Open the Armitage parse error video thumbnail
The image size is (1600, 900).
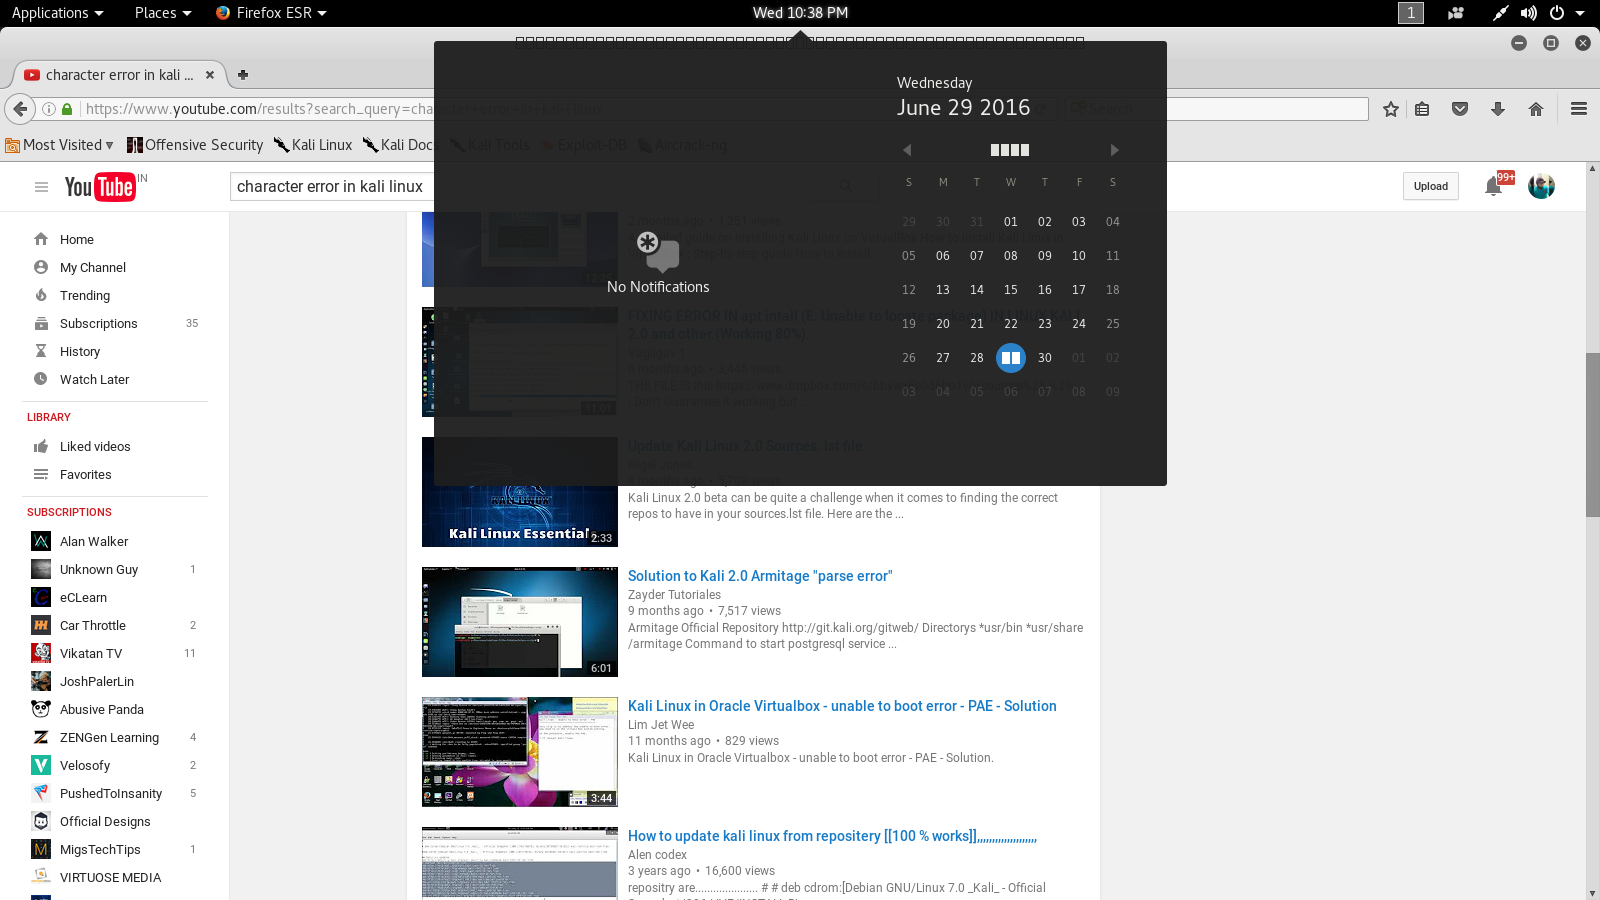(x=520, y=622)
